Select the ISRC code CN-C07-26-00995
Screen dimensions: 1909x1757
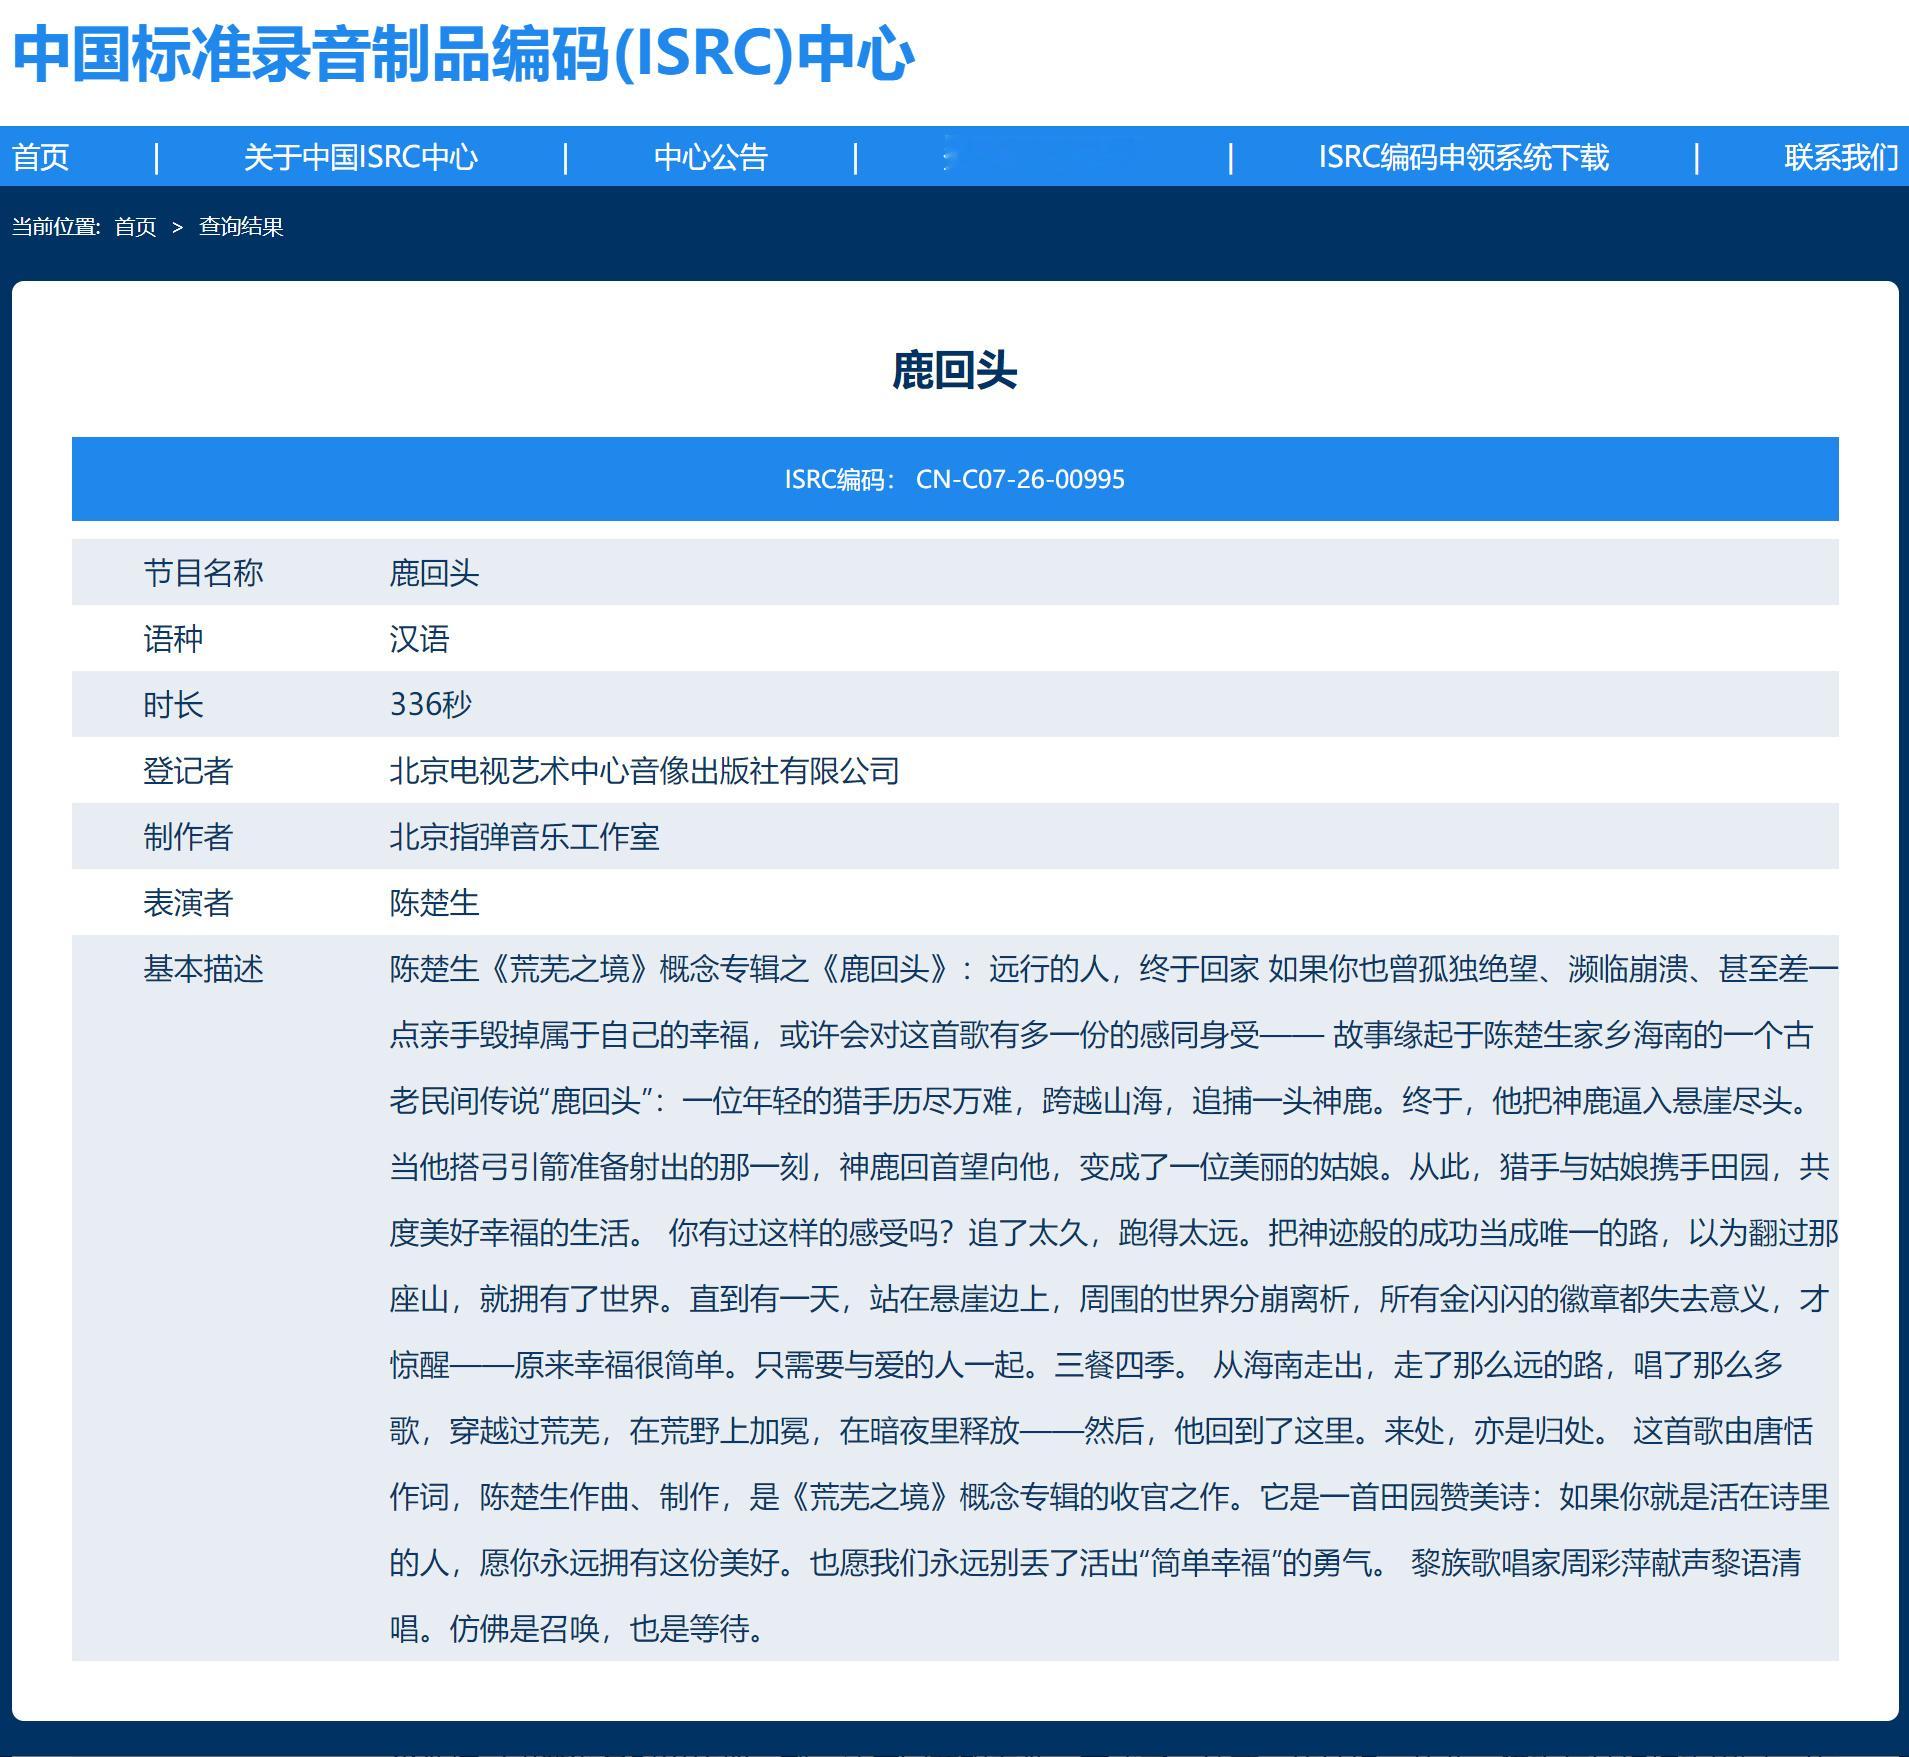tap(1020, 480)
